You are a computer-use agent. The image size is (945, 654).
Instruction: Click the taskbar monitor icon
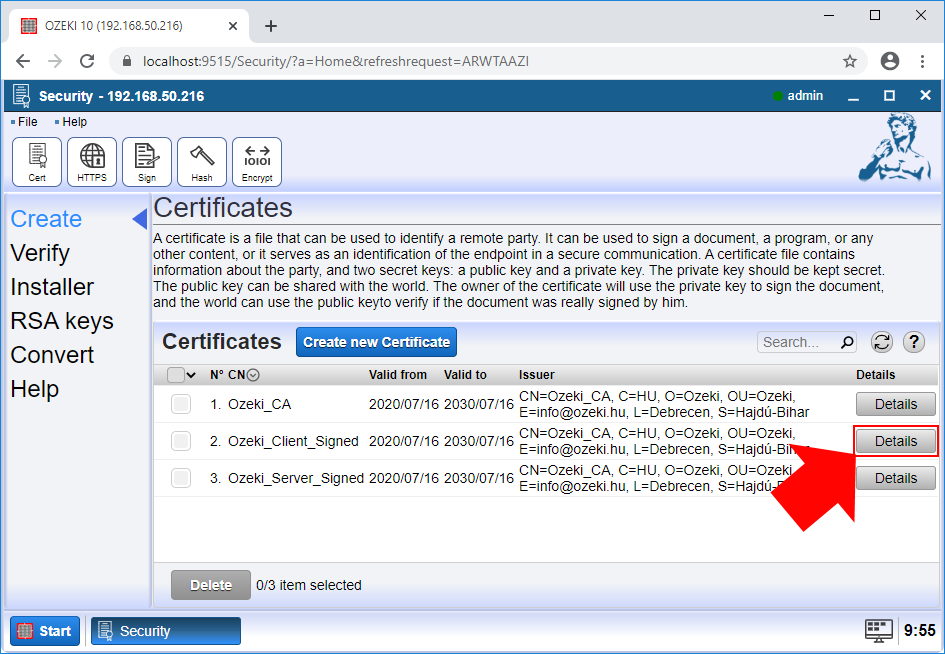(879, 630)
